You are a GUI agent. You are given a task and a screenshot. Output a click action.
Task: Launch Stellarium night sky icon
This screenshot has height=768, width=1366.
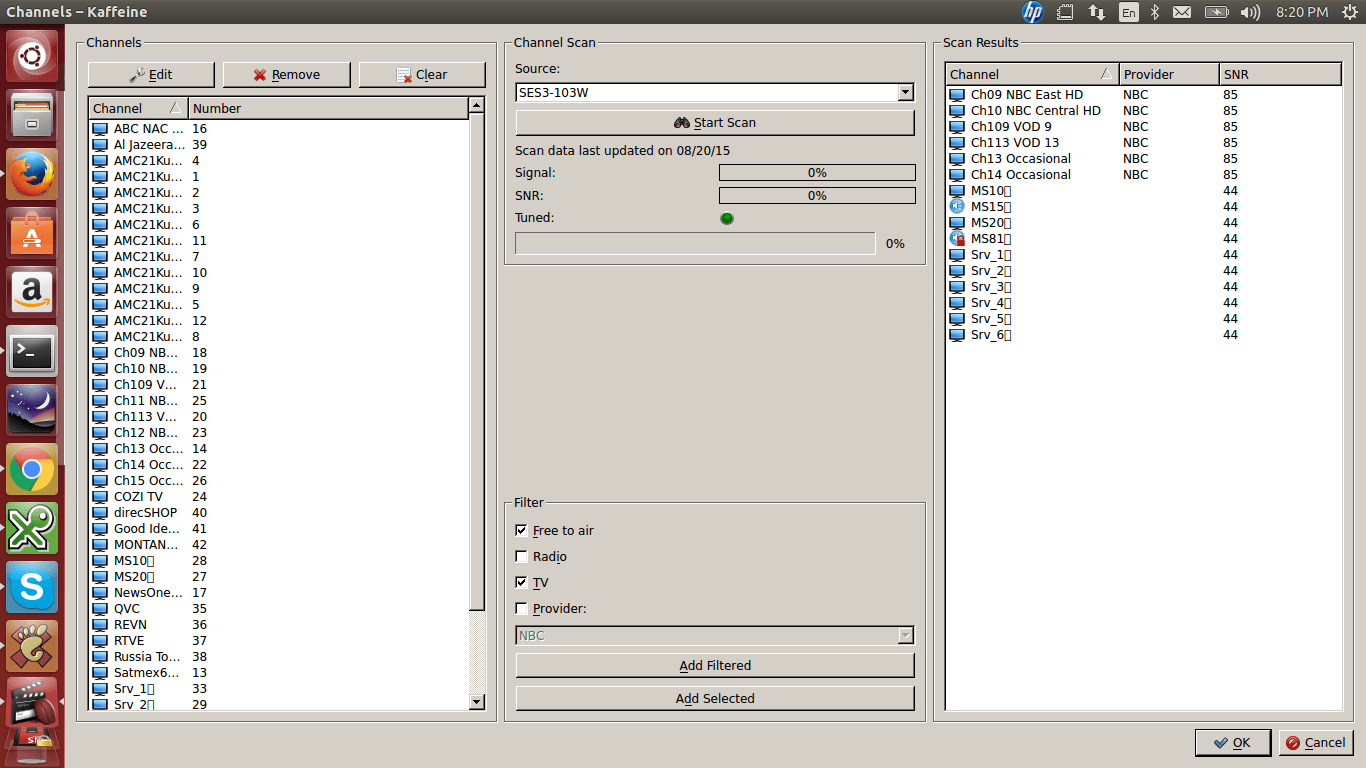click(32, 410)
